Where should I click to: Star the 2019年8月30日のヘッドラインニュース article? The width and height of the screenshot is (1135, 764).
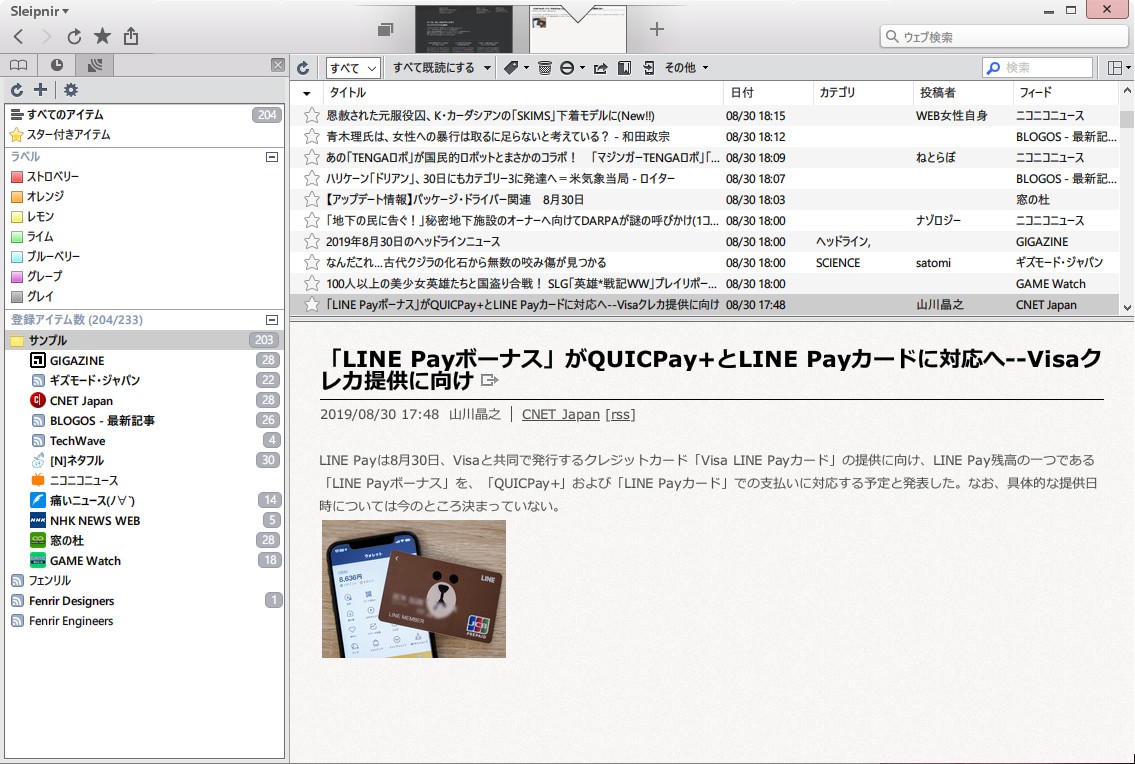pyautogui.click(x=311, y=241)
